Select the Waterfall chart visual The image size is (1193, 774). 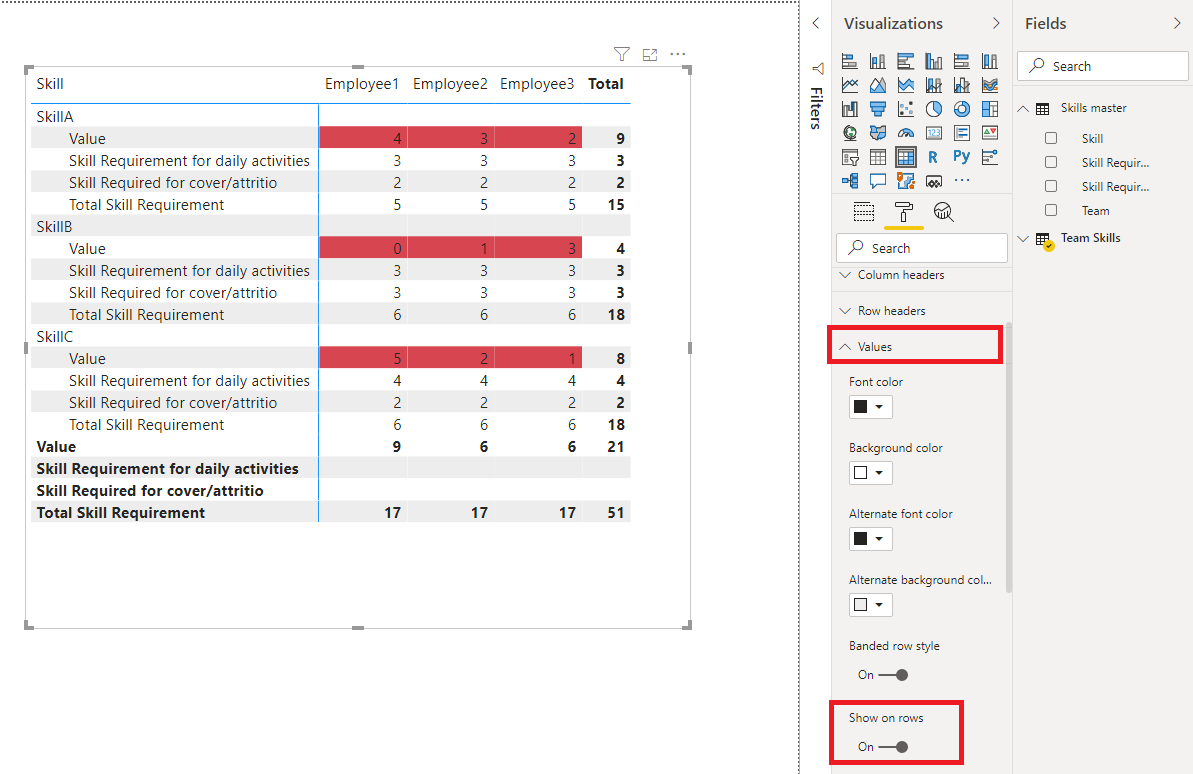pos(850,109)
